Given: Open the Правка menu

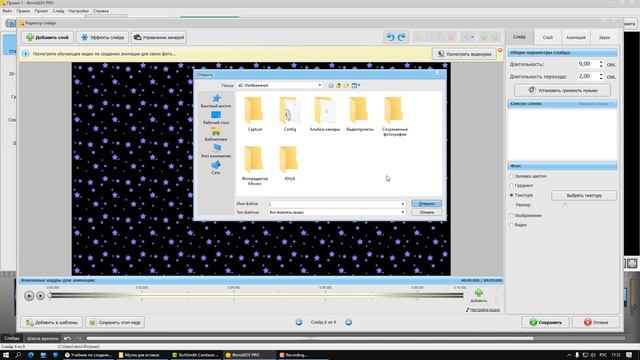Looking at the screenshot, I should pyautogui.click(x=23, y=11).
